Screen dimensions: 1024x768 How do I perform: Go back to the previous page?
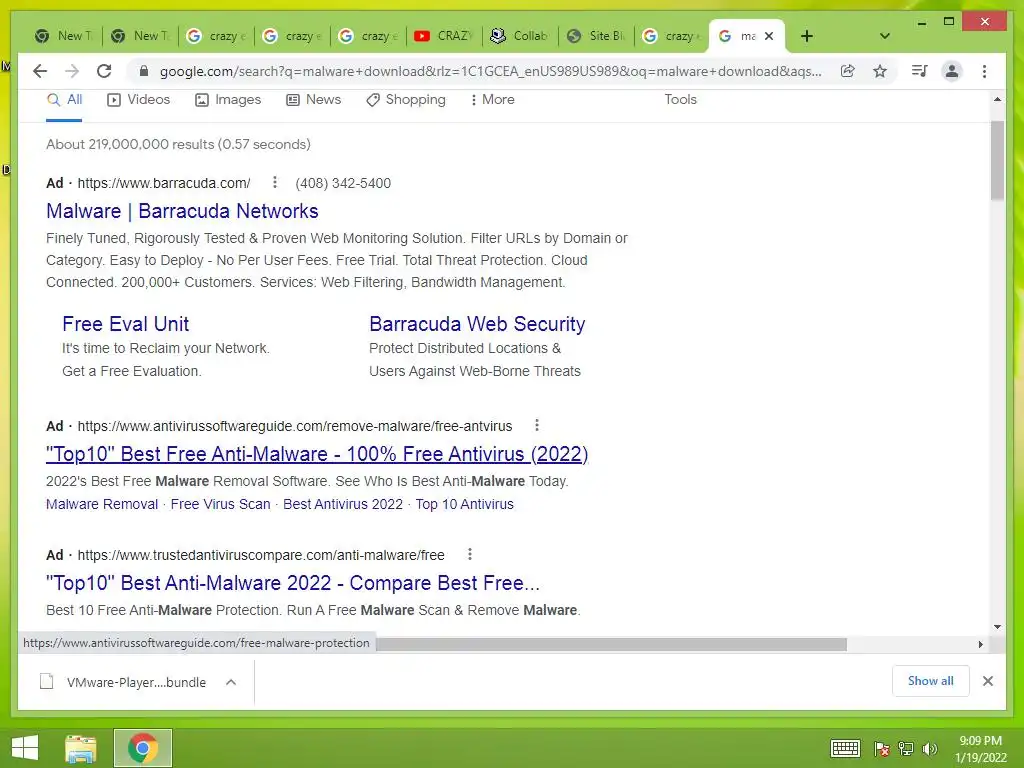(40, 71)
